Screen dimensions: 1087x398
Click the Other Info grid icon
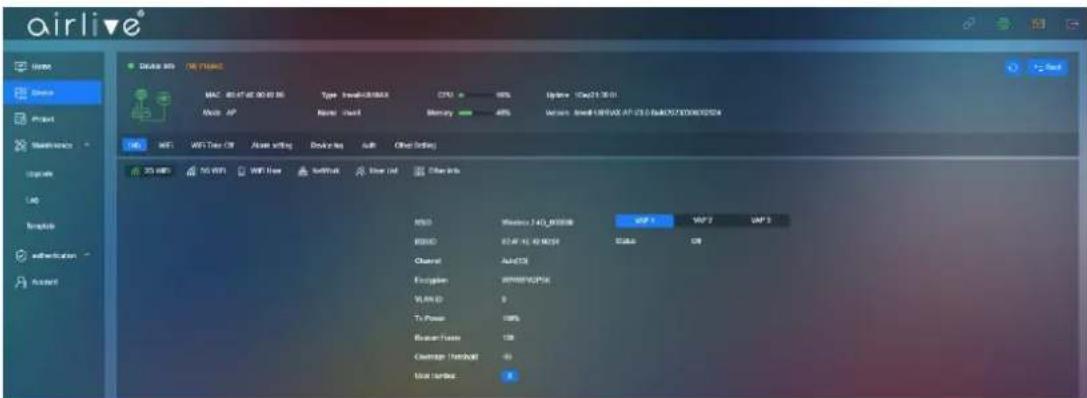pyautogui.click(x=418, y=171)
